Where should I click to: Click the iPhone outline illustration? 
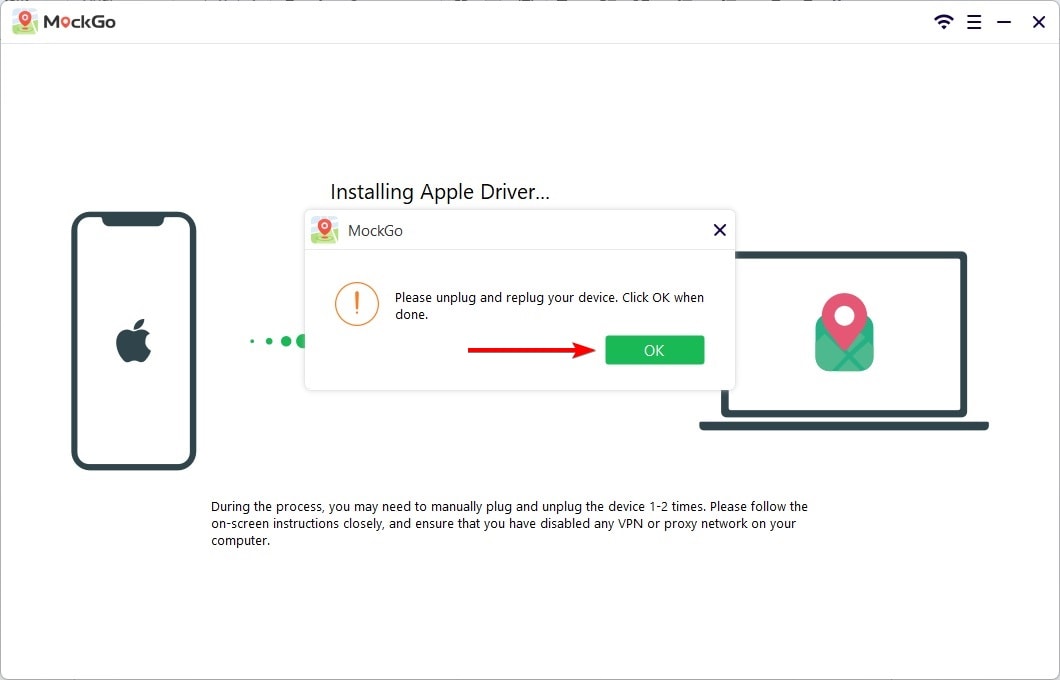[x=76, y=340]
